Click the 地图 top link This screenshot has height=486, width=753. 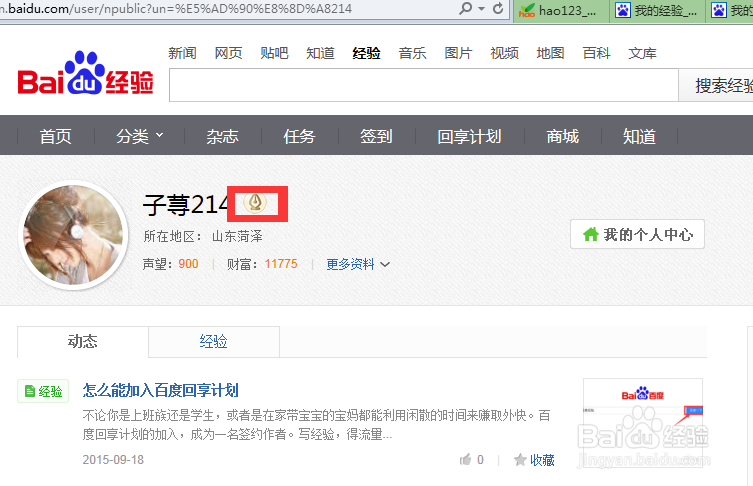click(x=550, y=53)
